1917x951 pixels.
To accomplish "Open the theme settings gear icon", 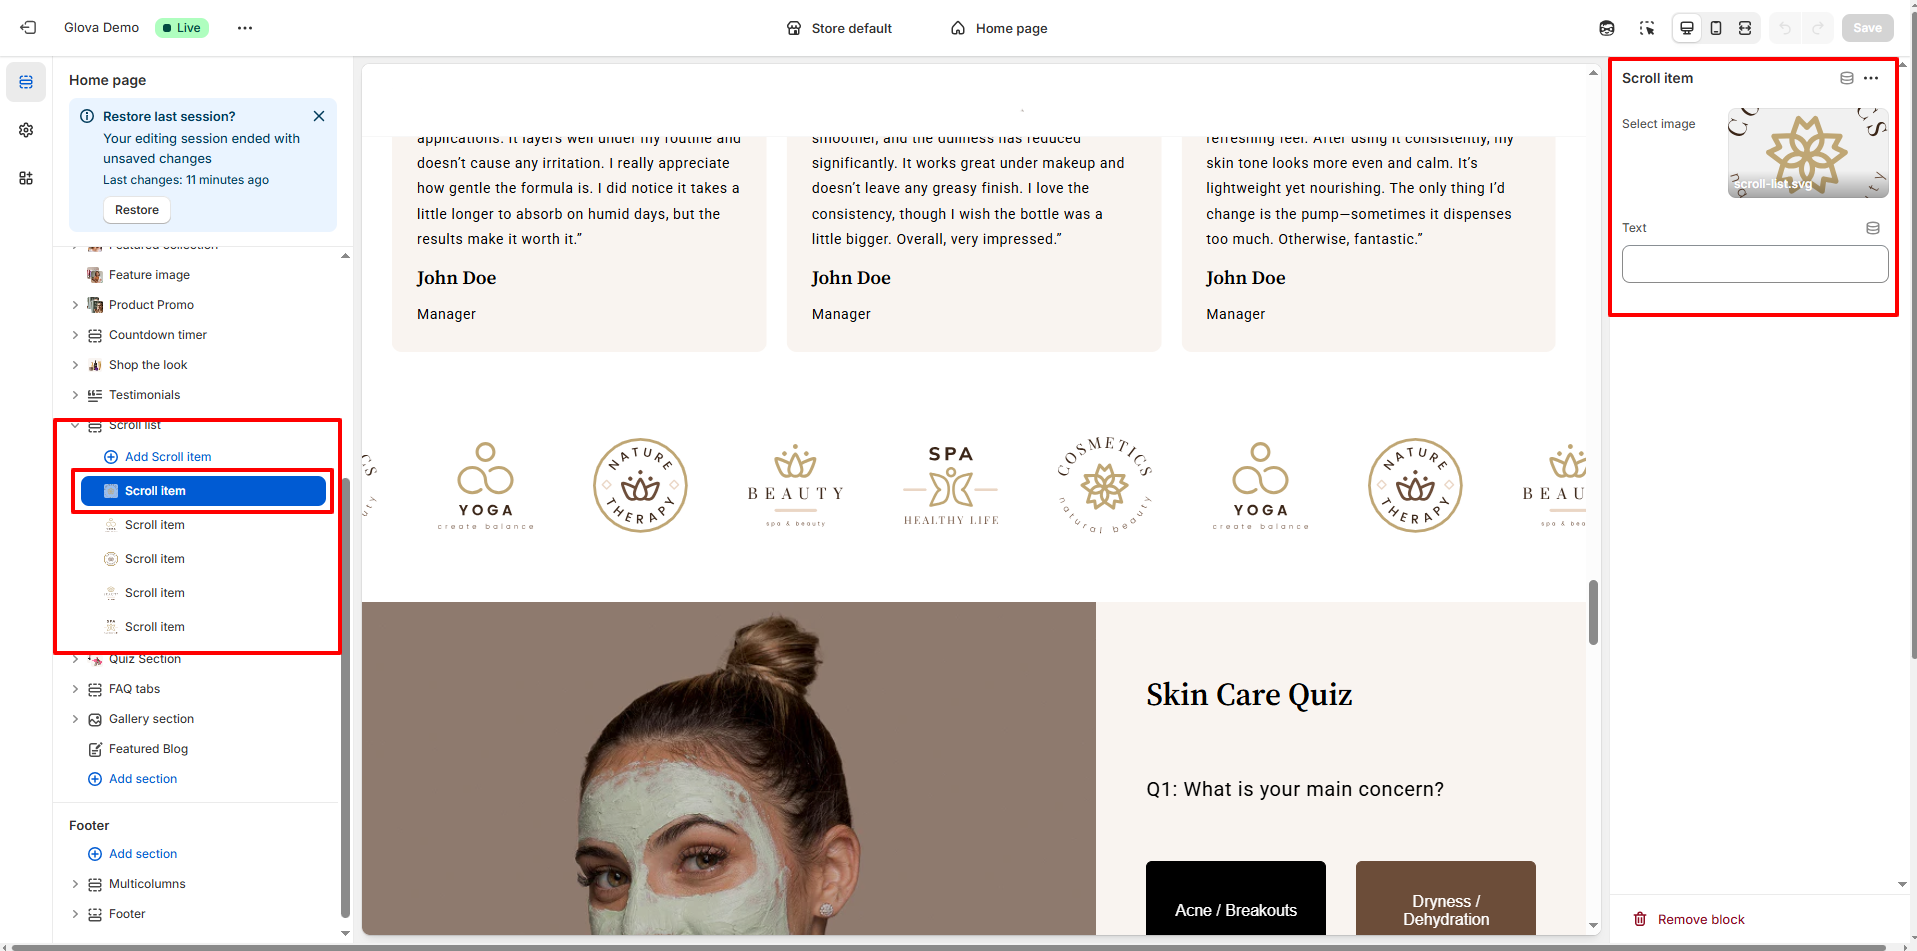I will click(x=26, y=130).
